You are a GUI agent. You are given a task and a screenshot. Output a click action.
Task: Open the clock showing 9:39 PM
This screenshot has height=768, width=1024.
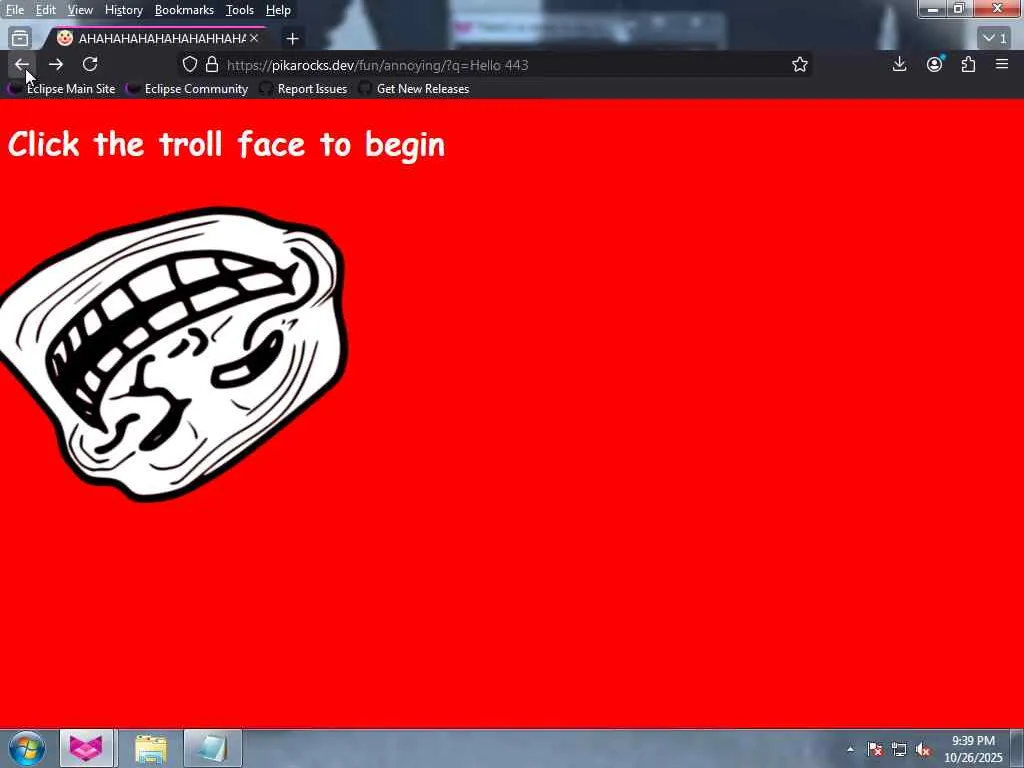pyautogui.click(x=973, y=749)
